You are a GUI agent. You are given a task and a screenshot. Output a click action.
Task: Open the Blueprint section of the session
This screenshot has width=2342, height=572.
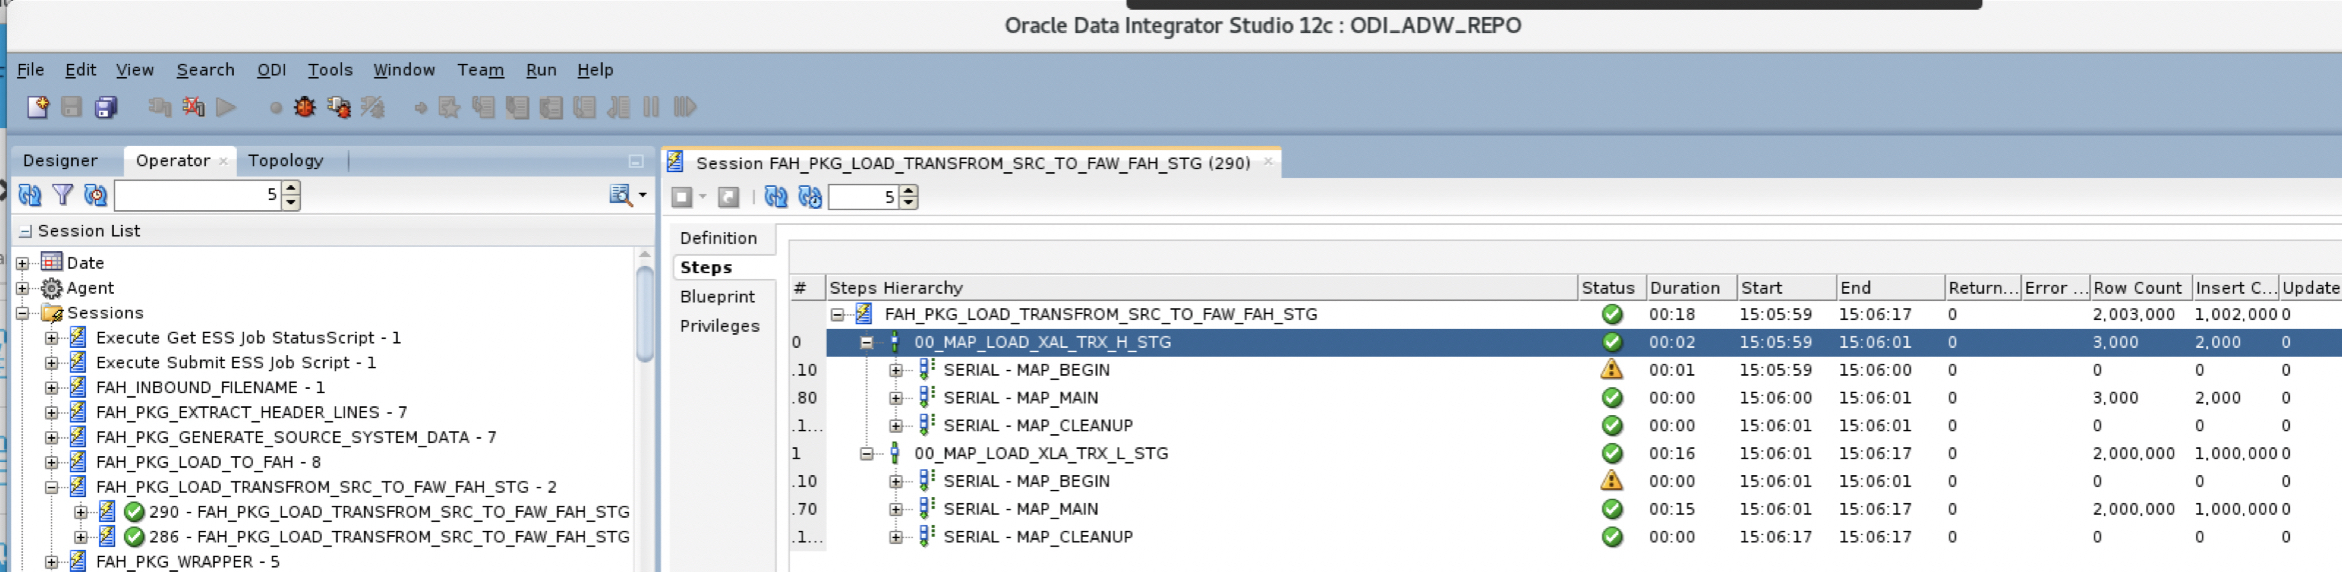coord(717,297)
